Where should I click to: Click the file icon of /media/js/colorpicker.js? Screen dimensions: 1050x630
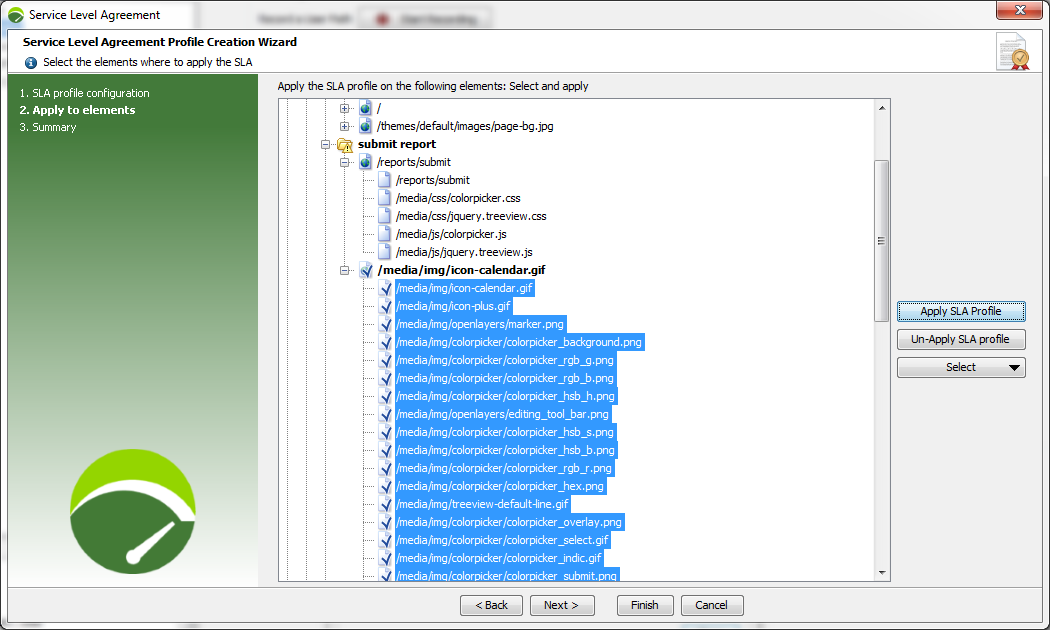coord(384,234)
